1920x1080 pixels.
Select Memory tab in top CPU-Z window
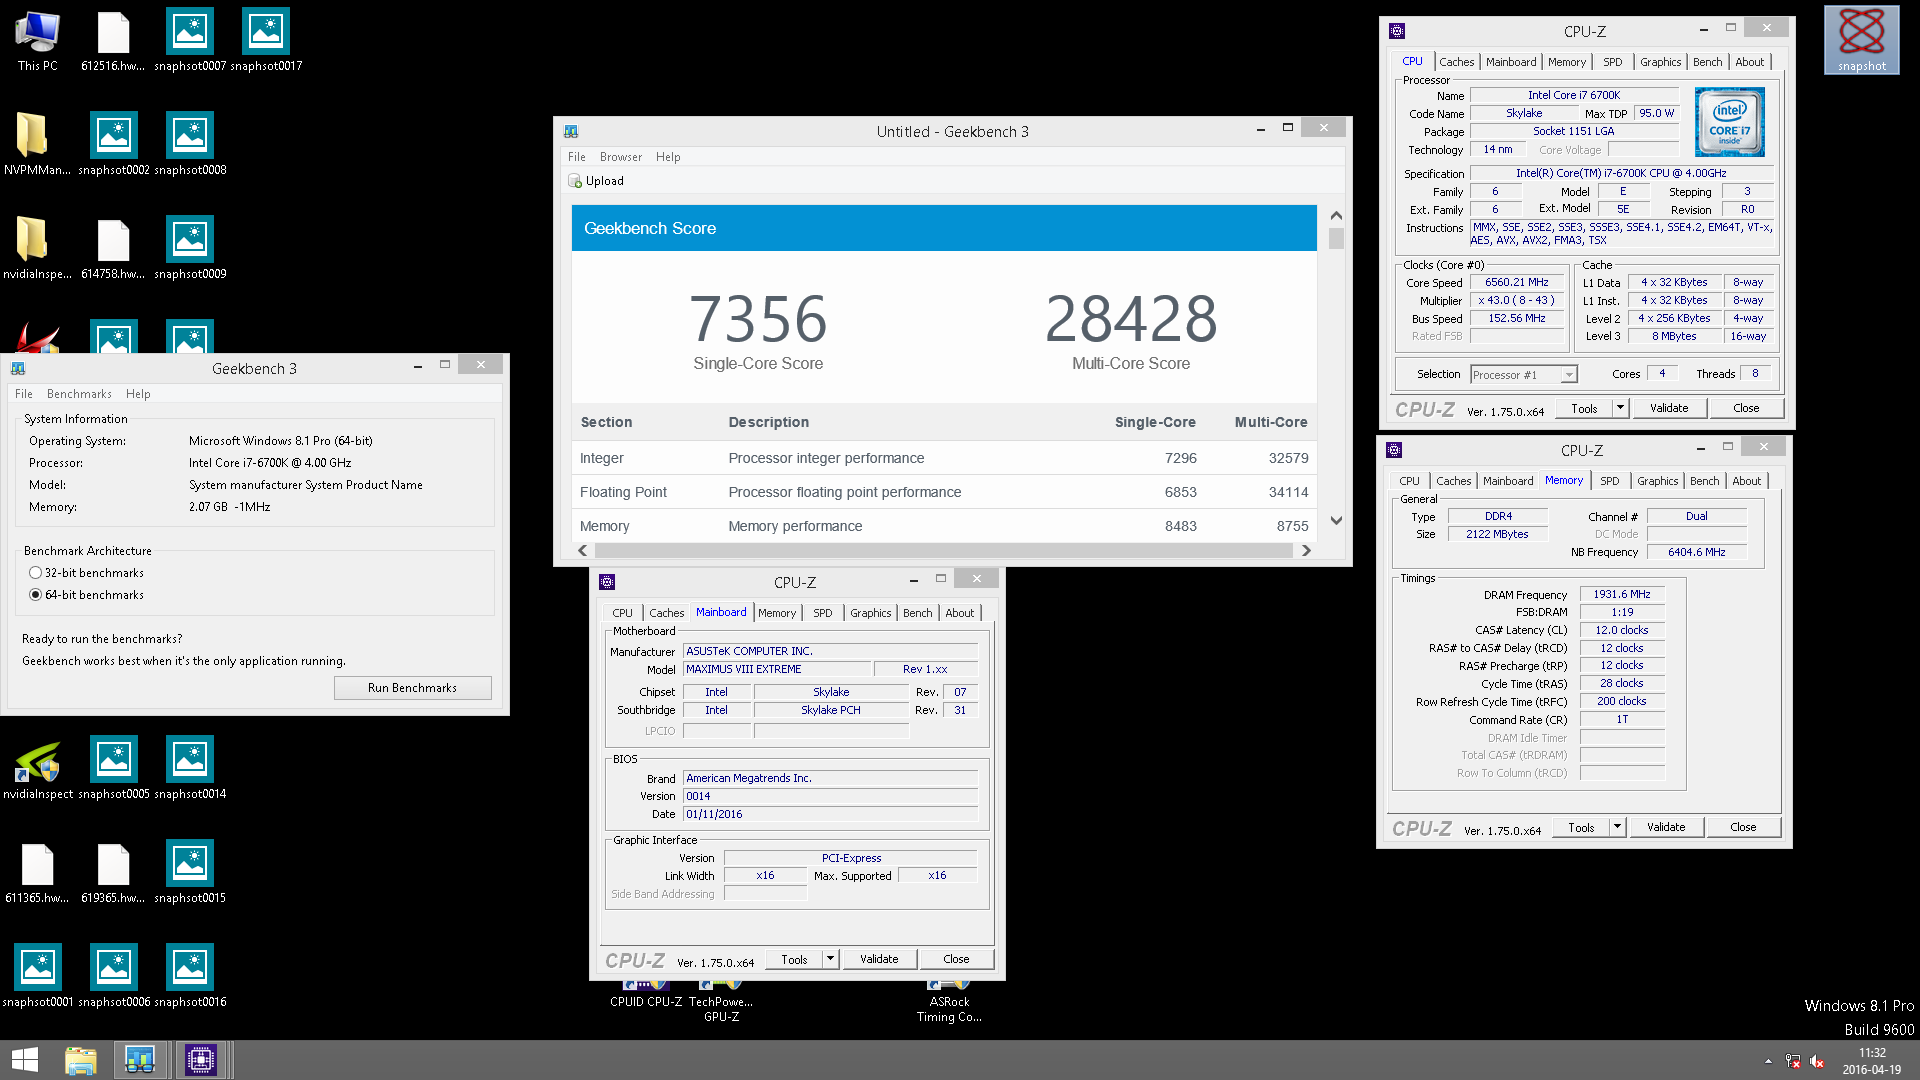click(1567, 62)
